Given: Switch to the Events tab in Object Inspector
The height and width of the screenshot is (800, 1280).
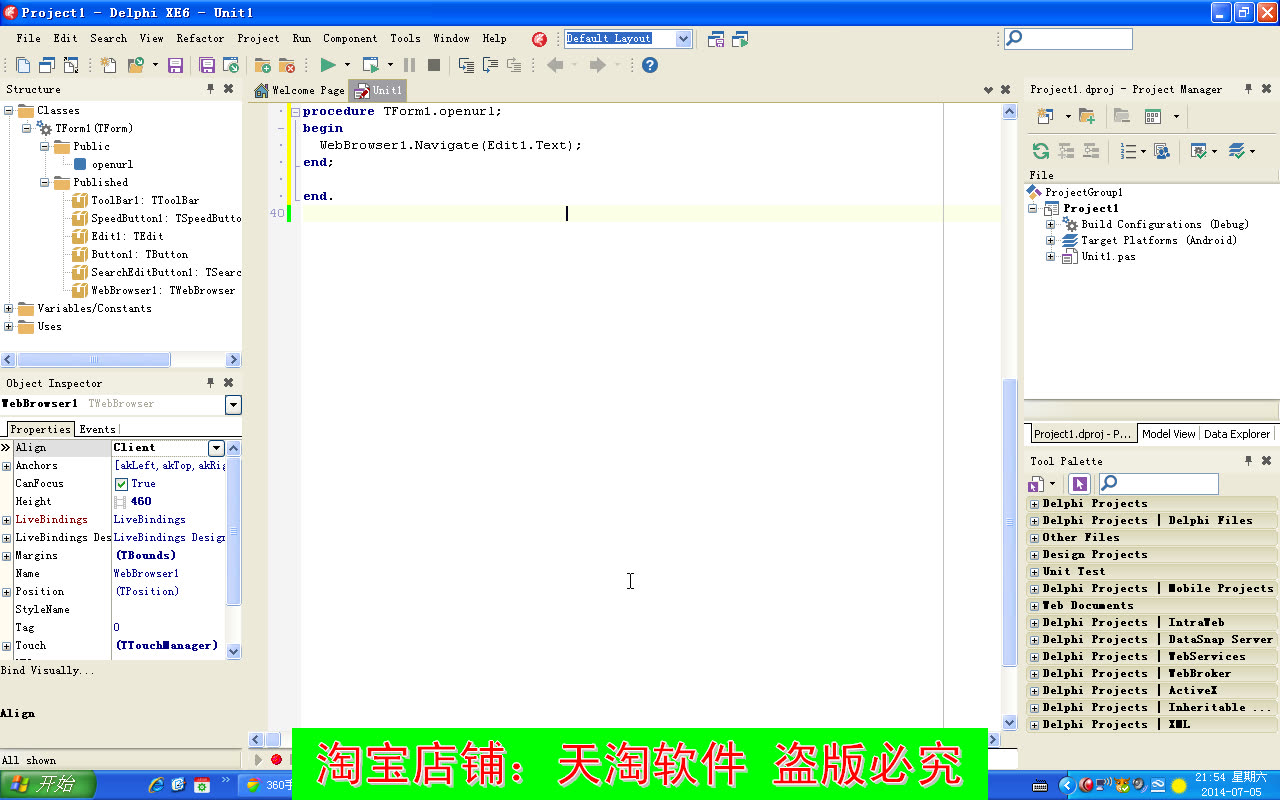Looking at the screenshot, I should pyautogui.click(x=97, y=429).
